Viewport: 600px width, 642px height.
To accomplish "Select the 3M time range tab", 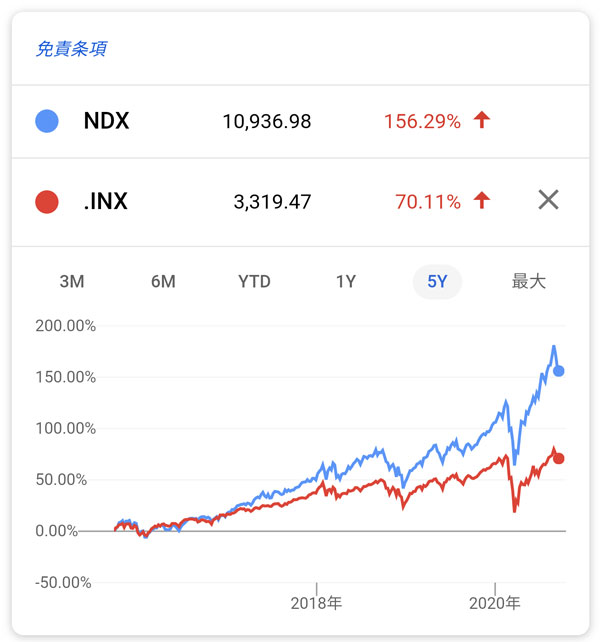I will pos(72,282).
